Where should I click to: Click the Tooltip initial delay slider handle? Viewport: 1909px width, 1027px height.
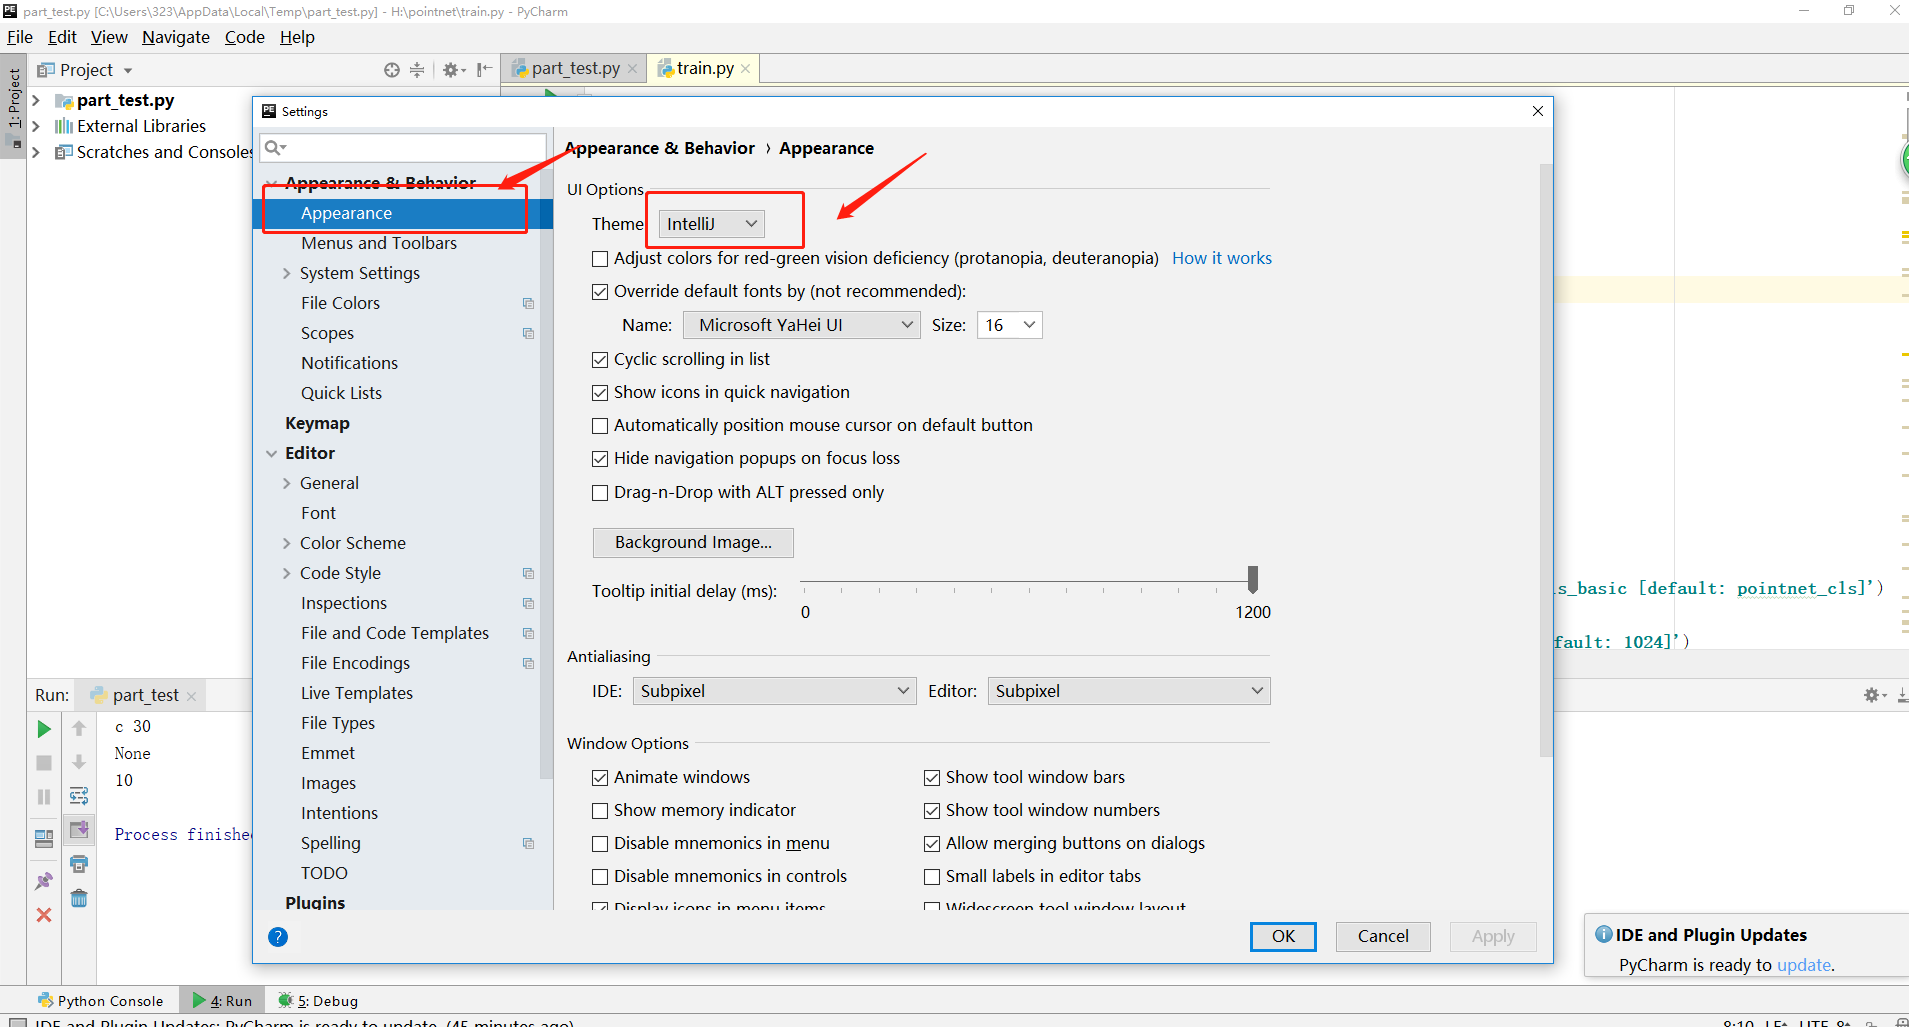click(x=1253, y=578)
